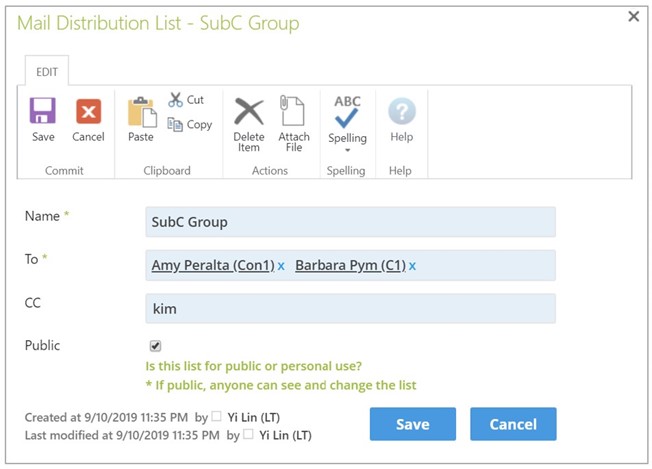Select the Copy icon in Clipboard group
Viewport: 652px width, 469px height.
[x=175, y=124]
